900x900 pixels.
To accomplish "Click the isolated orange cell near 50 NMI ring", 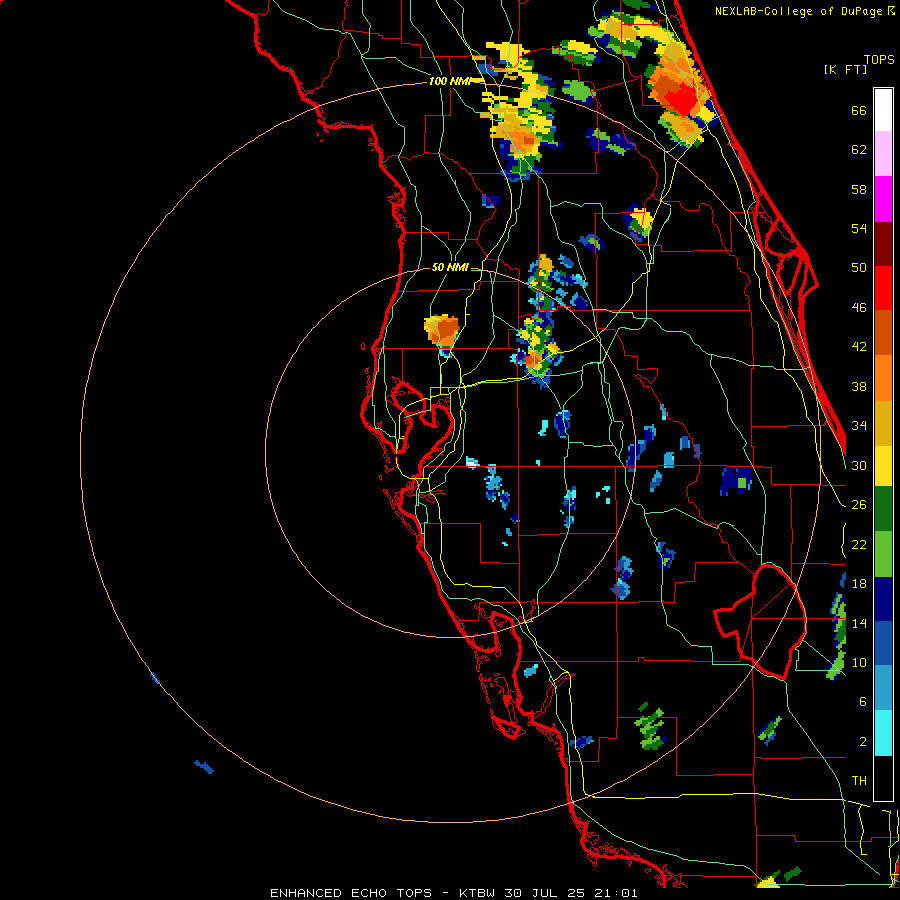I will [x=443, y=330].
